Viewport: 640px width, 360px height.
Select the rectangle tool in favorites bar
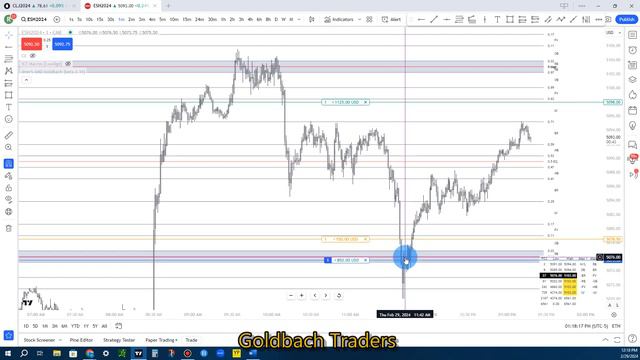click(x=510, y=19)
